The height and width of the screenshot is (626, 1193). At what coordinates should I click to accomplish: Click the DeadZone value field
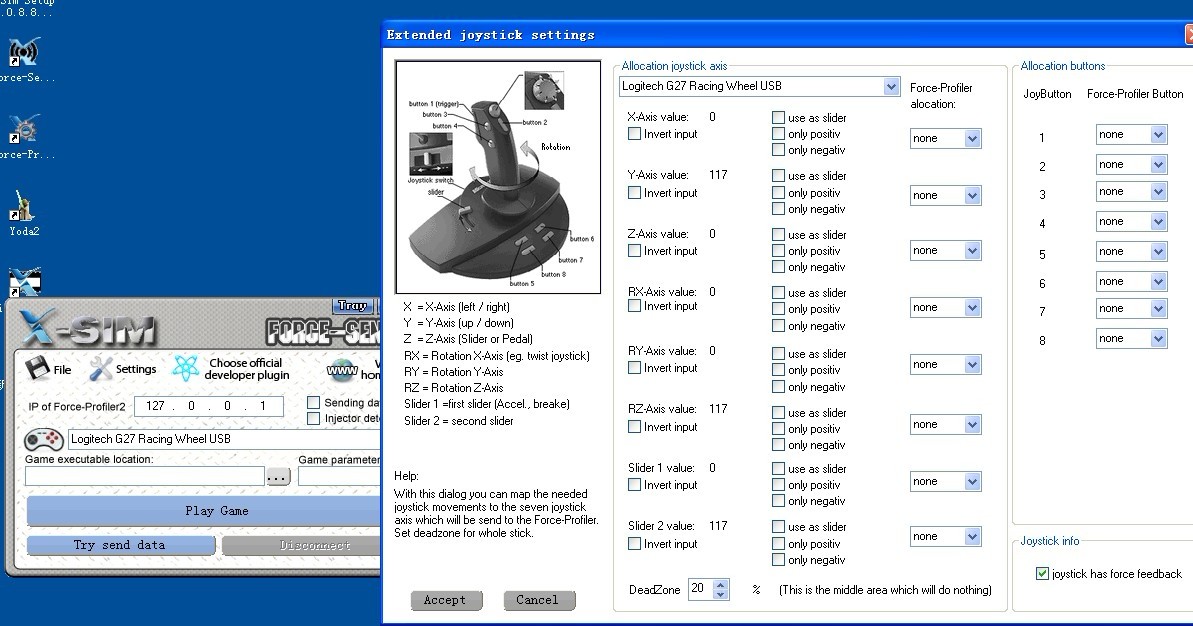[x=699, y=589]
